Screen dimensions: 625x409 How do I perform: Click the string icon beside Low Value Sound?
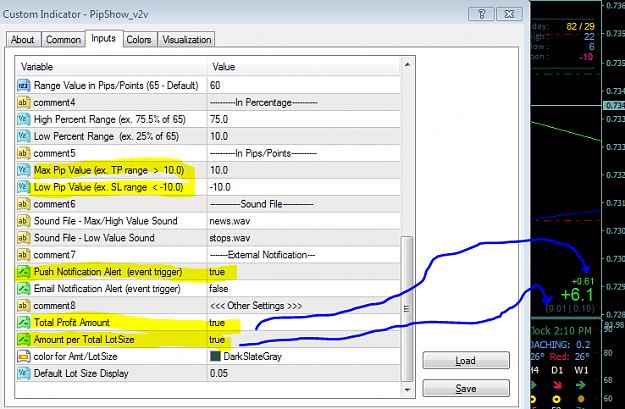coord(24,238)
